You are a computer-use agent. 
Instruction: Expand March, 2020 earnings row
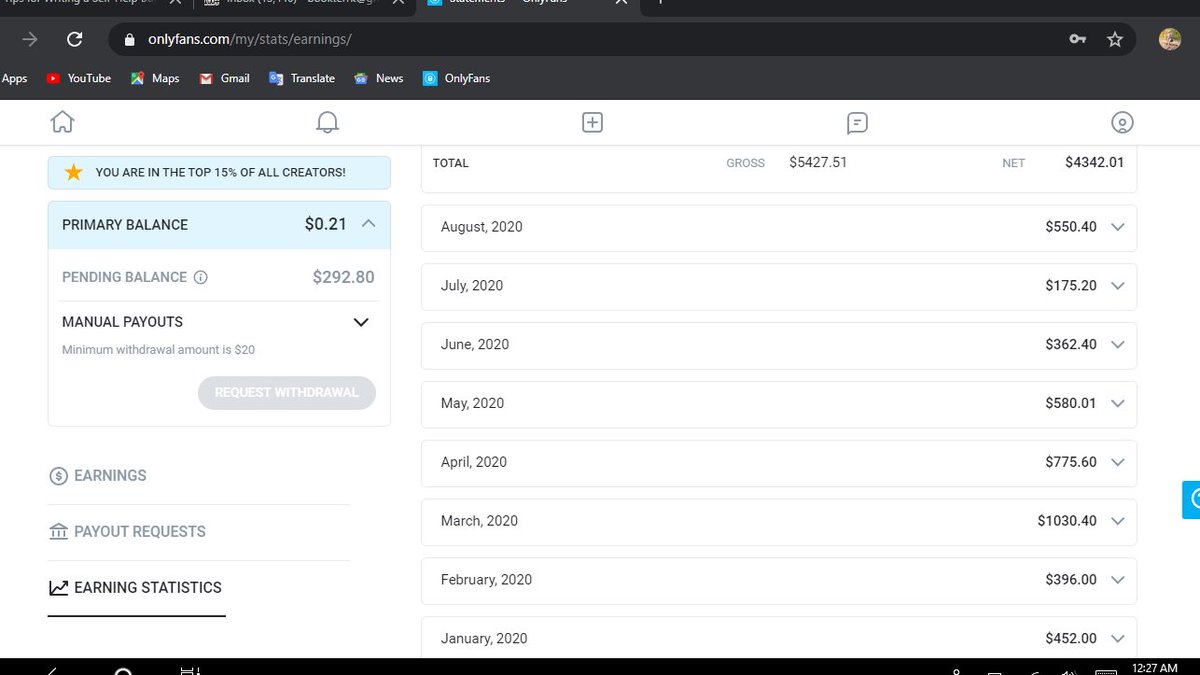[779, 521]
